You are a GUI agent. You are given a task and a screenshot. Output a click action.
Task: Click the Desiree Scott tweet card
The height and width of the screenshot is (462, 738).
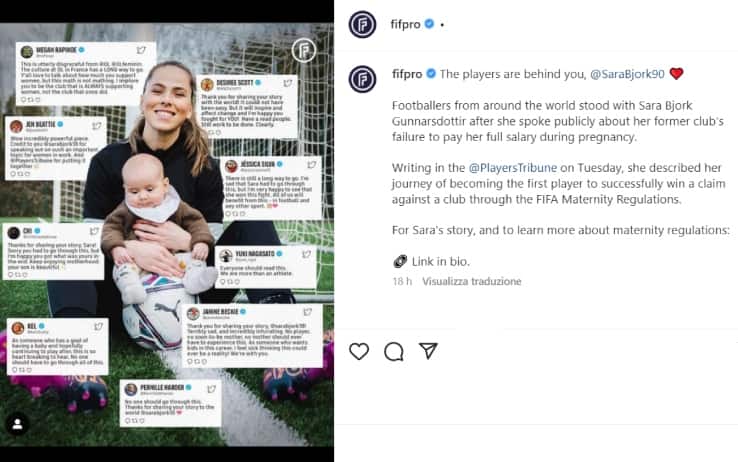247,107
